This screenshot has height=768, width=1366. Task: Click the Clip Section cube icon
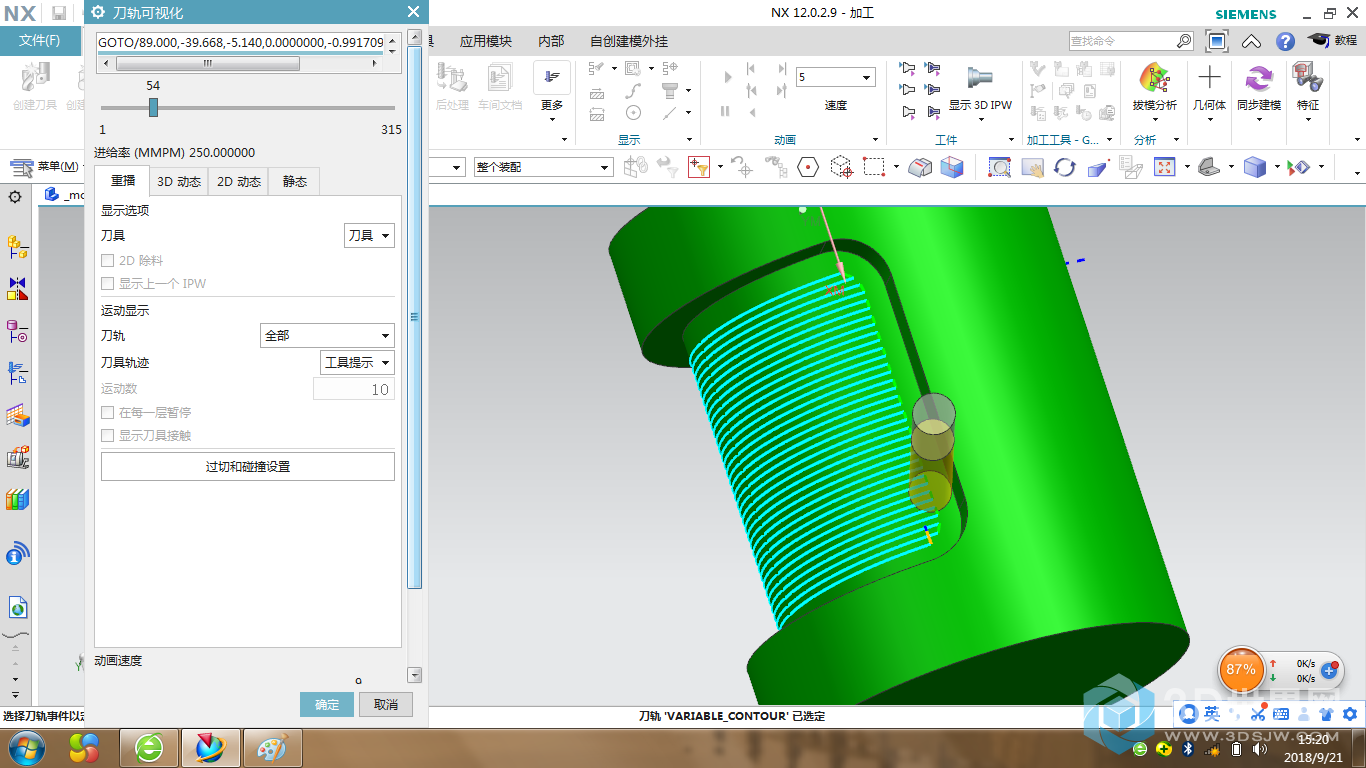[952, 167]
